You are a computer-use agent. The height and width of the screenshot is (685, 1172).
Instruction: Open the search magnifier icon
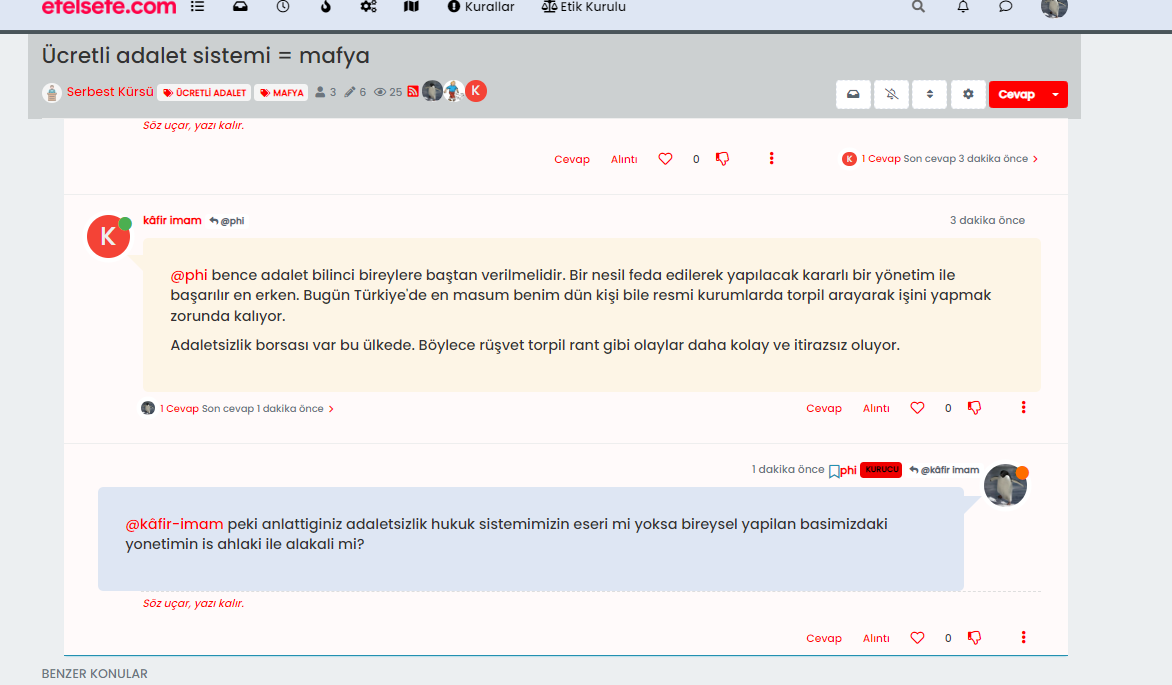pos(917,7)
